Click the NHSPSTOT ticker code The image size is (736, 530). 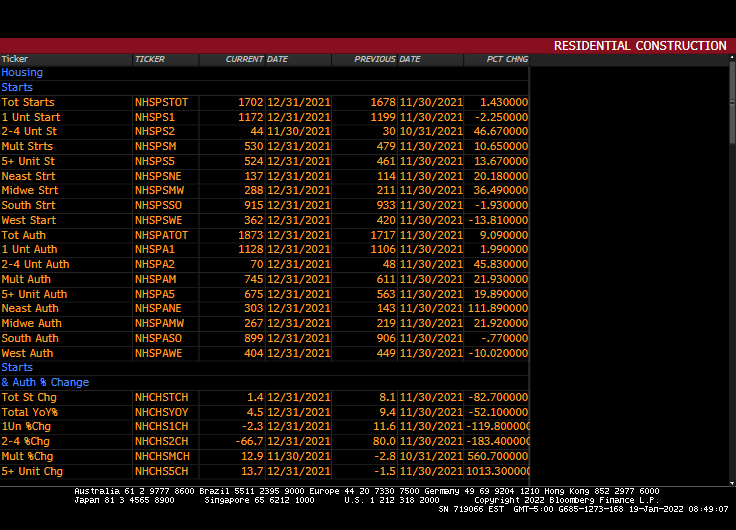click(161, 102)
